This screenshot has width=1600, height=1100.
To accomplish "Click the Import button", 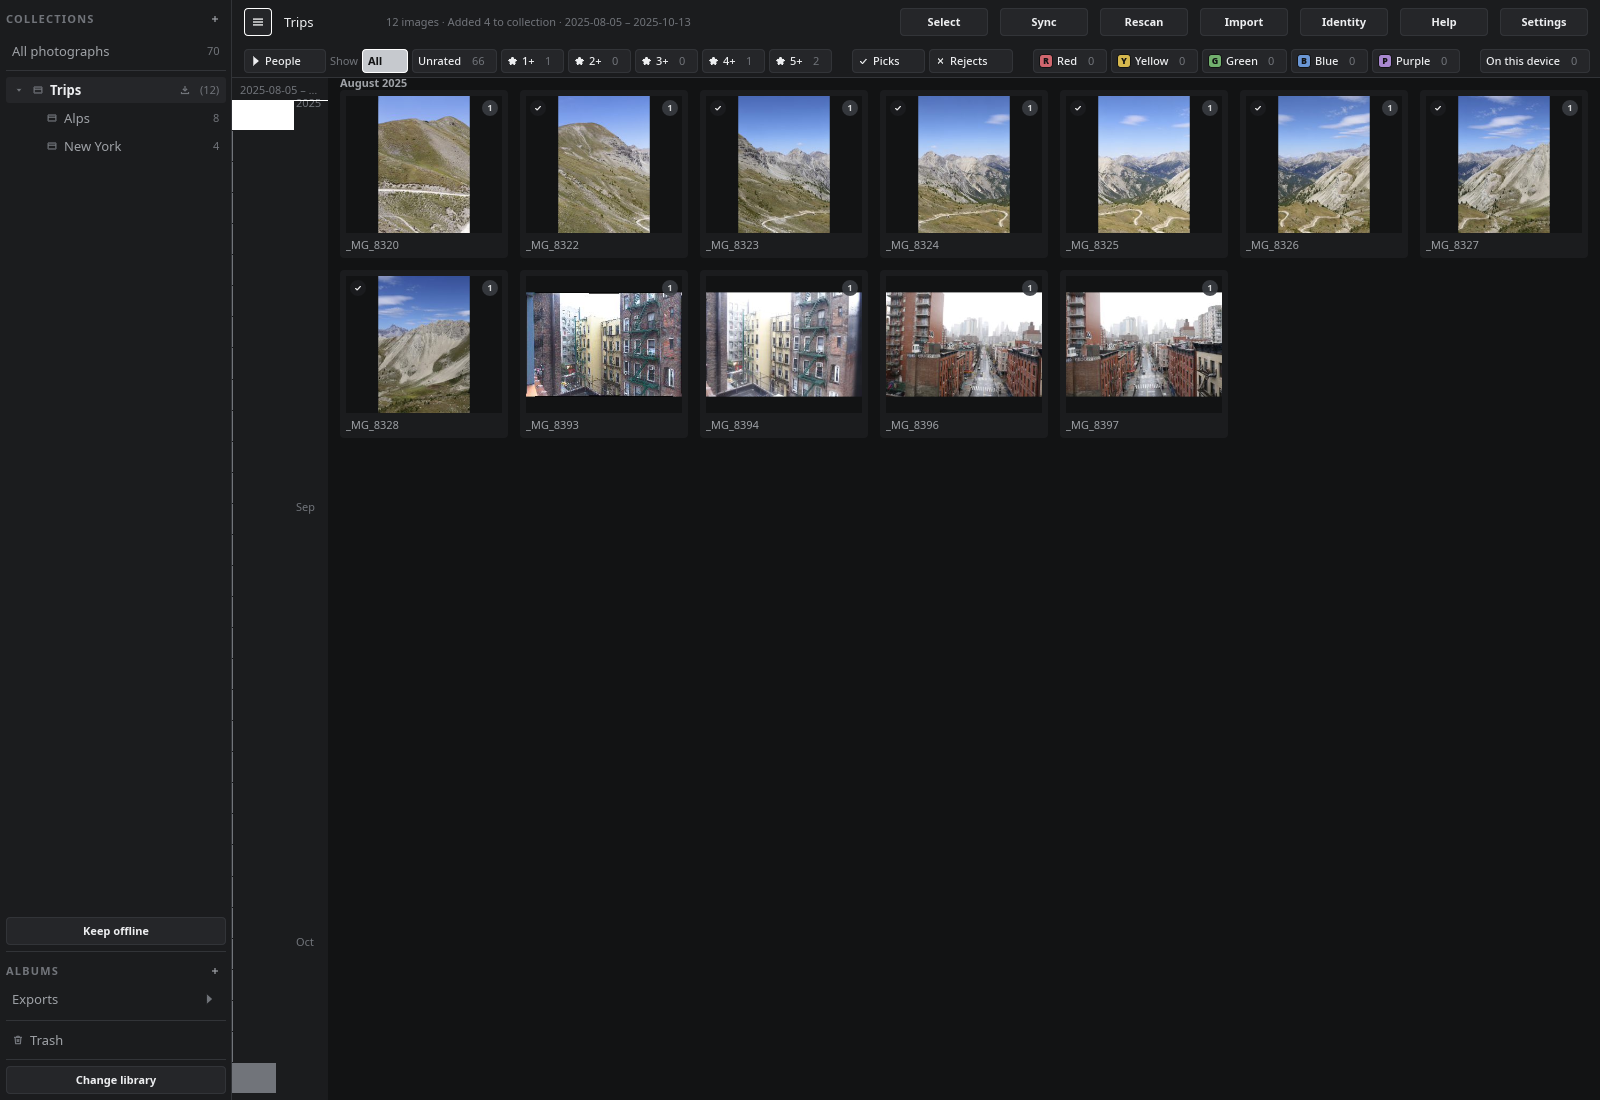I will 1244,22.
